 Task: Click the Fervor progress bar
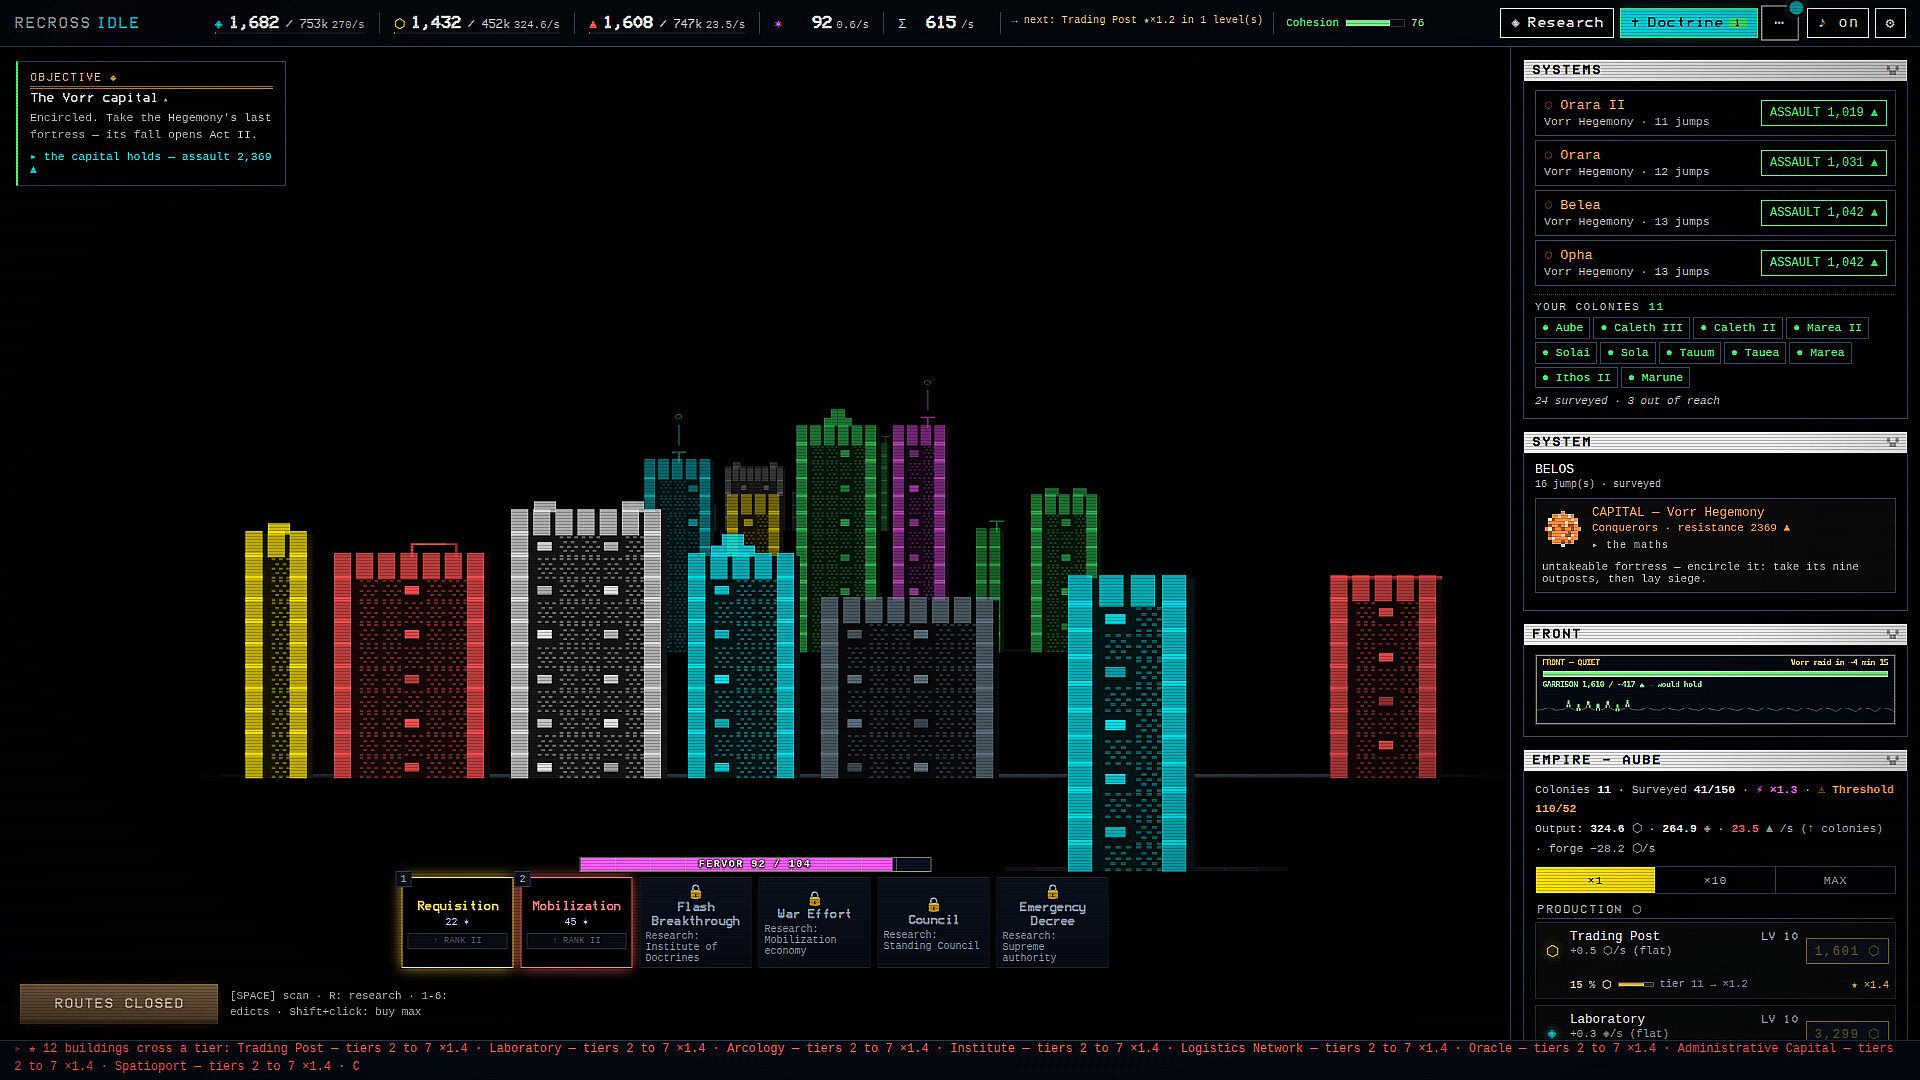755,864
